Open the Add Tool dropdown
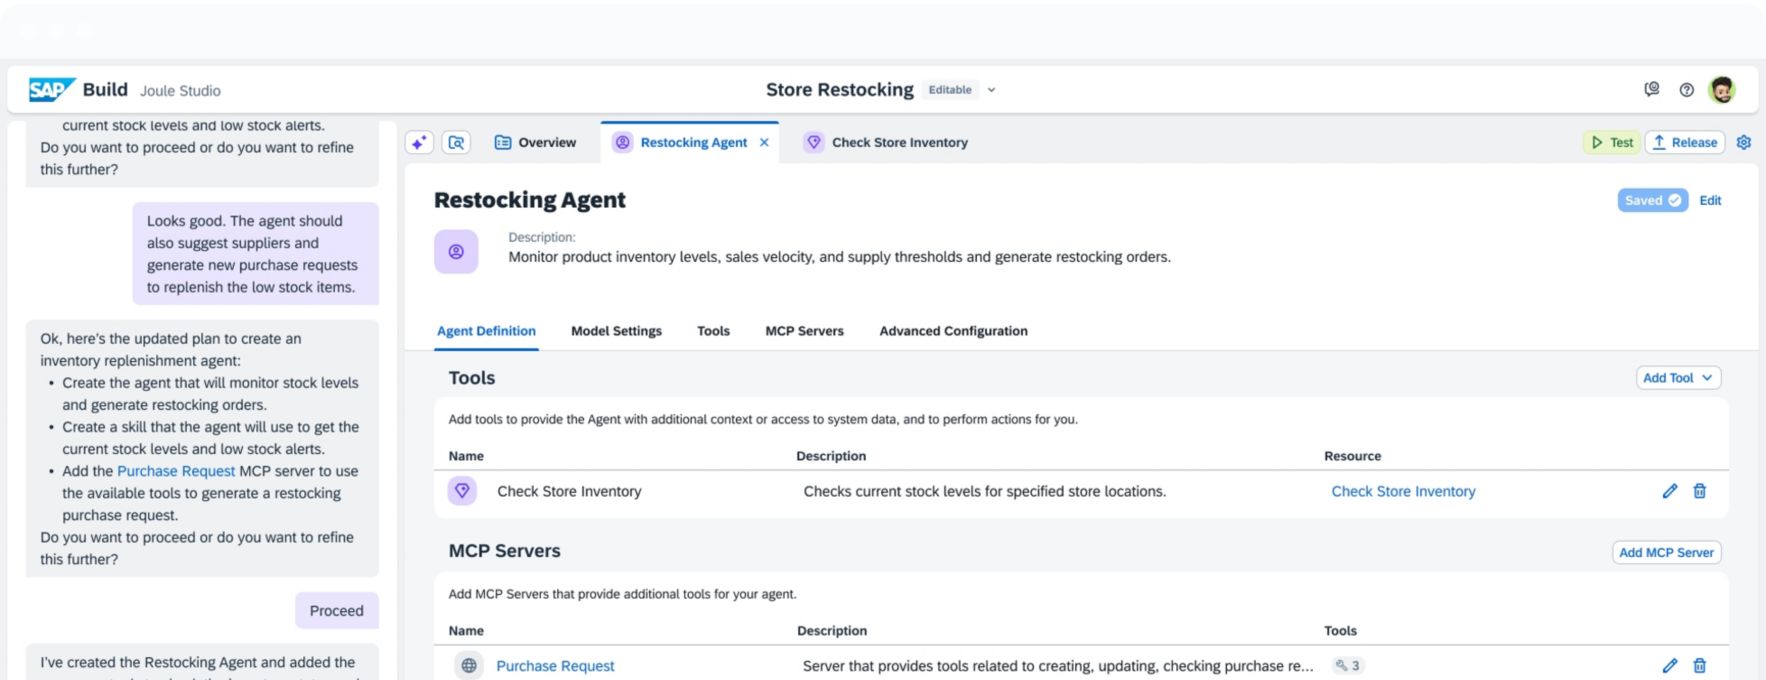This screenshot has height=680, width=1766. tap(1677, 378)
